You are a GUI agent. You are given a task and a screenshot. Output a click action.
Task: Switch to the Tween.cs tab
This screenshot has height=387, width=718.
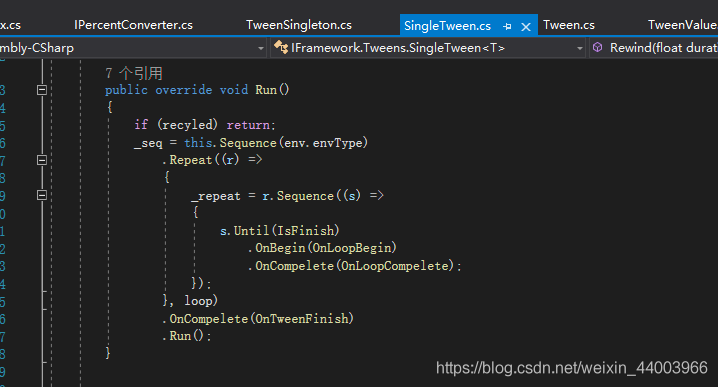click(x=569, y=25)
